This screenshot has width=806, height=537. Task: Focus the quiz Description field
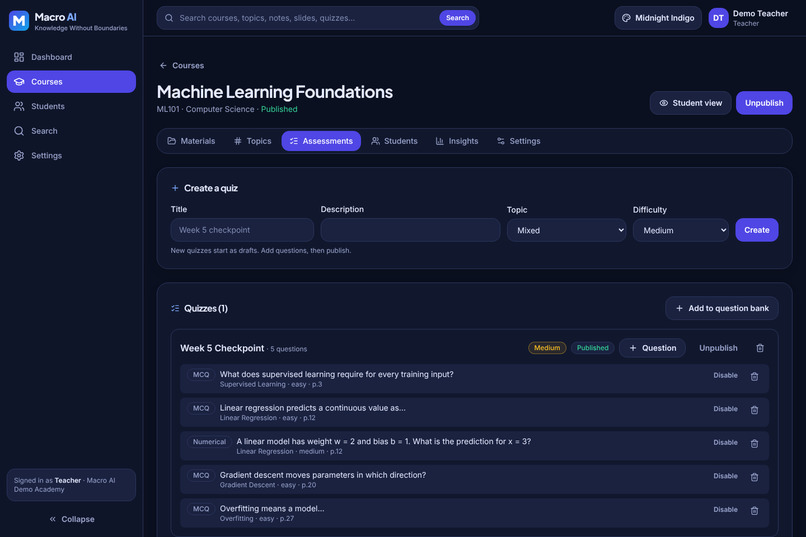pos(410,230)
